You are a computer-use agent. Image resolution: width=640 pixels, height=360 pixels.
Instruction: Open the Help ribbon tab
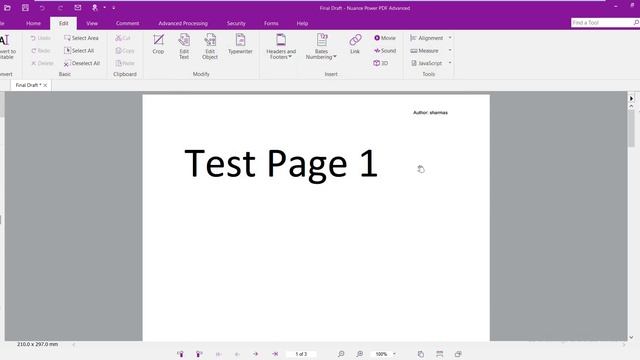[302, 23]
